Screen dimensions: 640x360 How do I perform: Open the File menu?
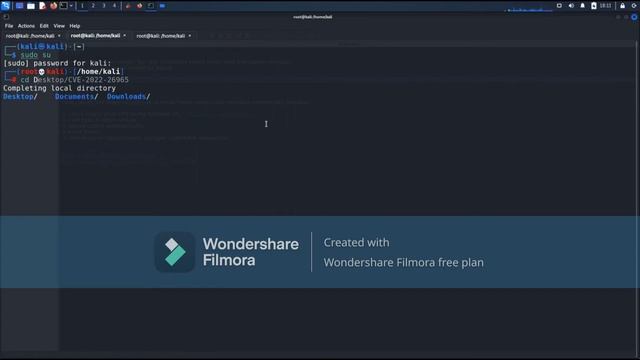(x=9, y=26)
